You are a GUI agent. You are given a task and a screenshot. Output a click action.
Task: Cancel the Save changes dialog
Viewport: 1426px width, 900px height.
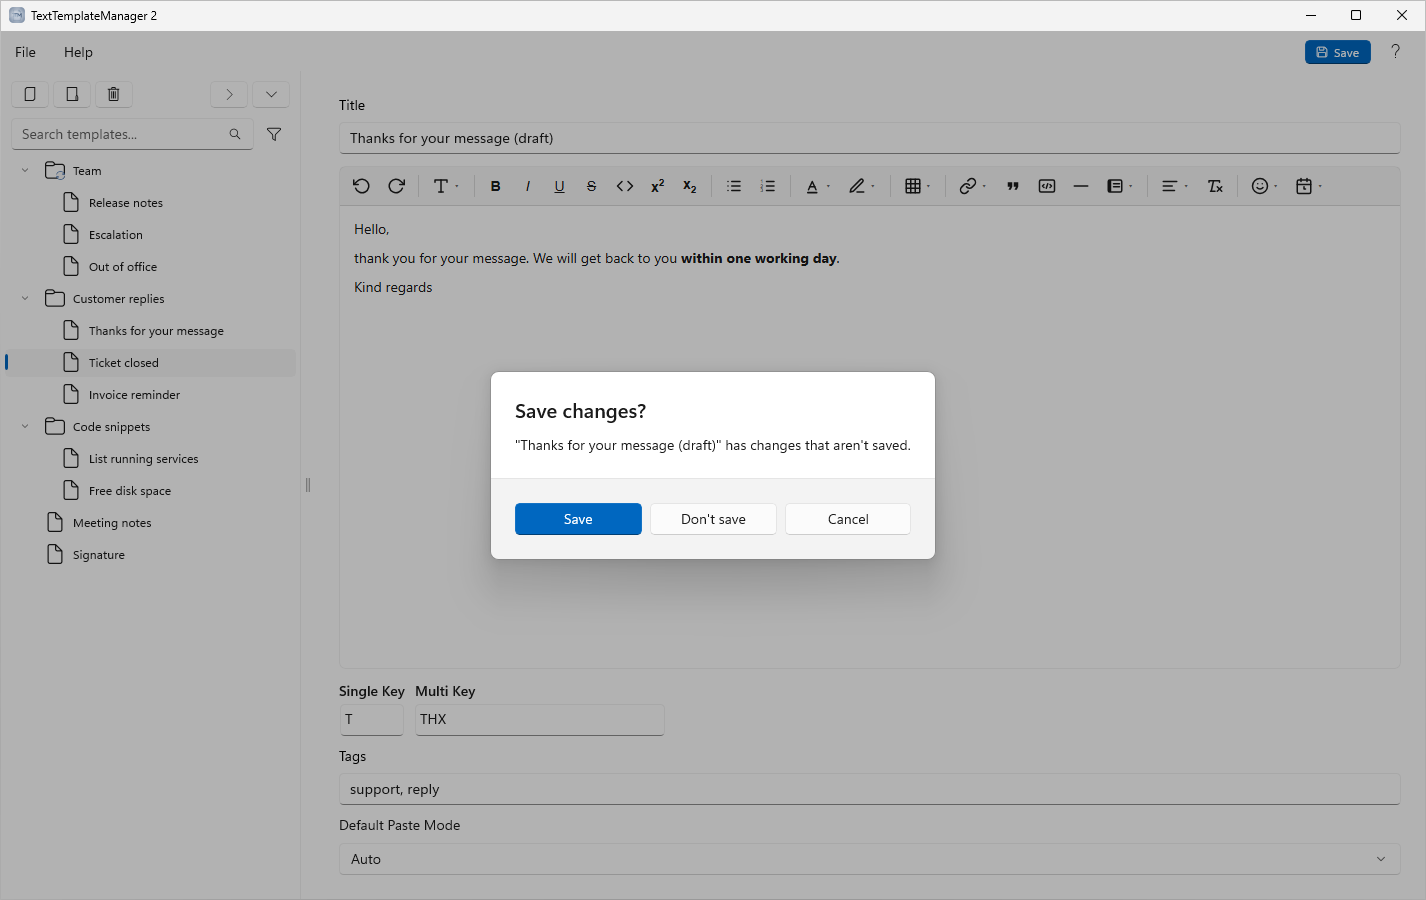pyautogui.click(x=848, y=519)
